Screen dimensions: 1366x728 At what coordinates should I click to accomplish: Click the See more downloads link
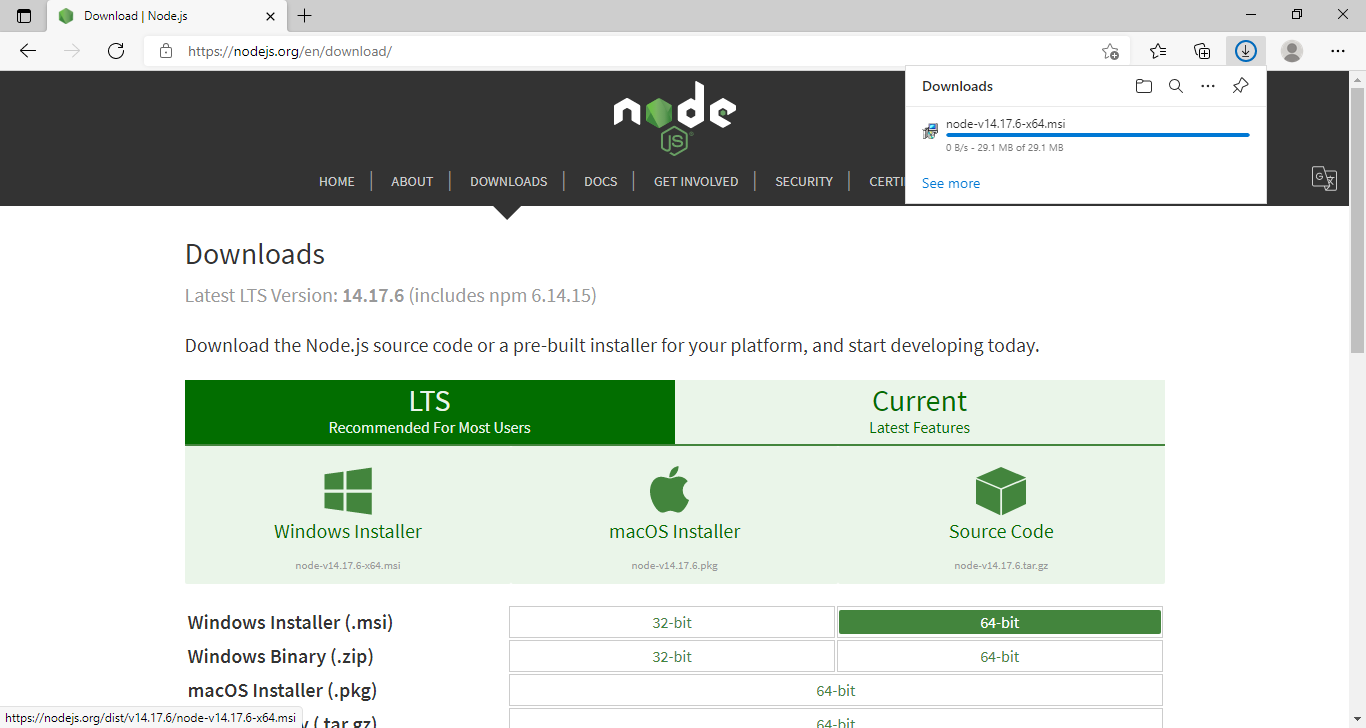click(x=951, y=183)
